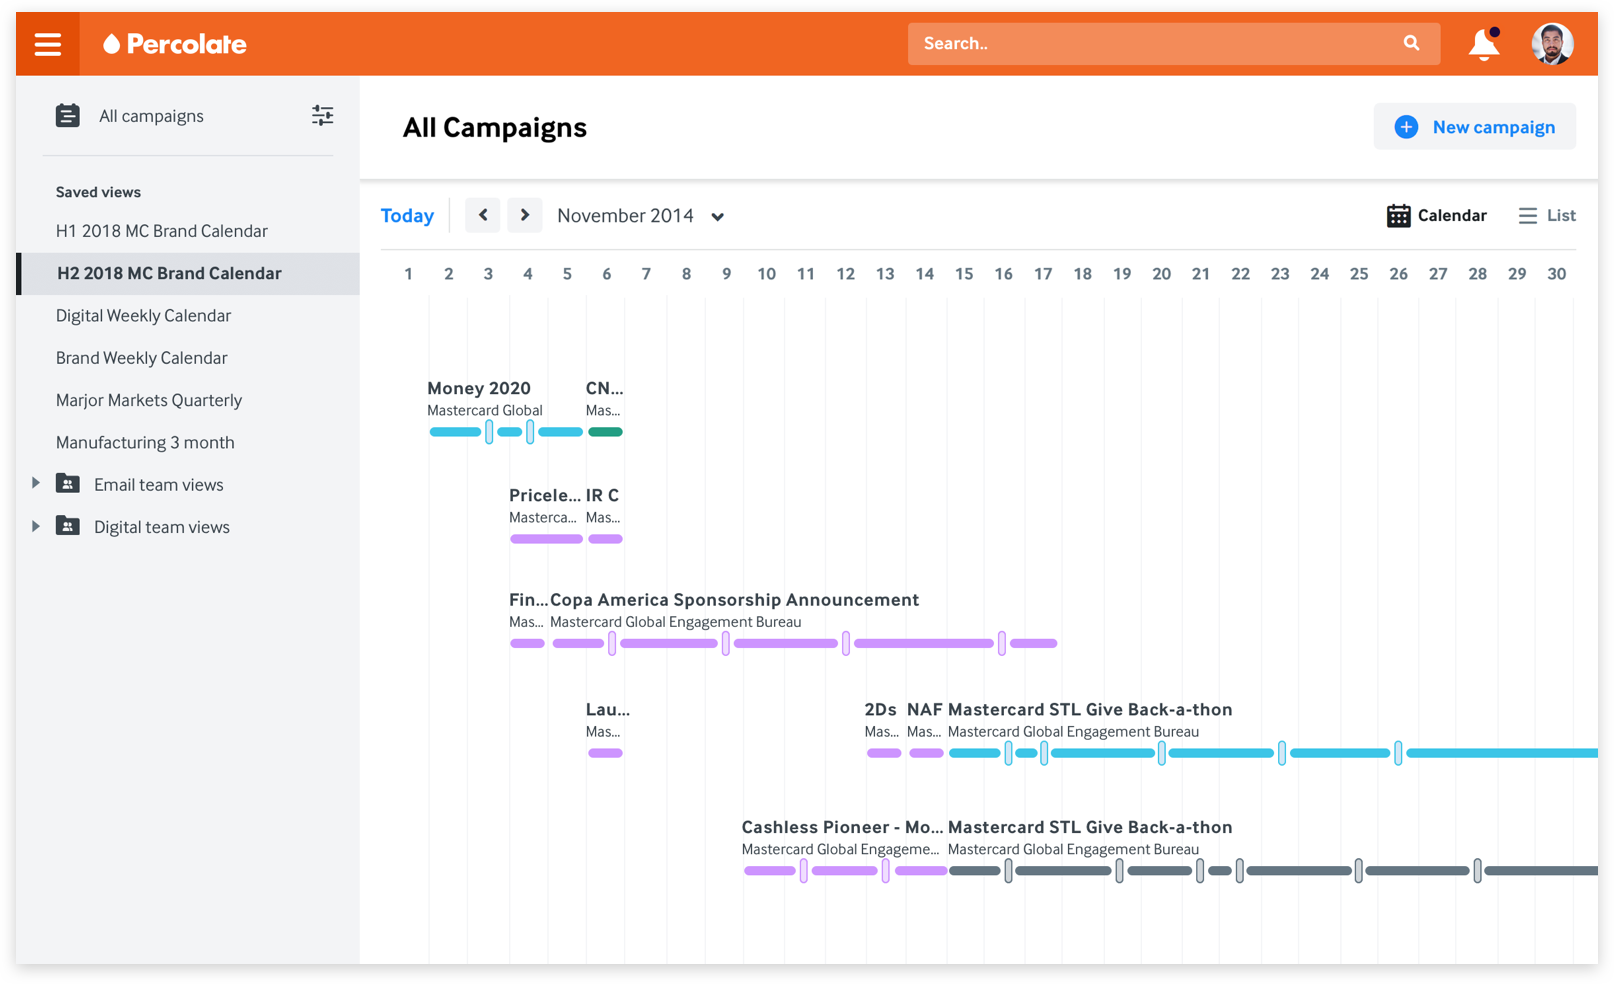Open the sidebar filter settings icon
This screenshot has height=984, width=1614.
tap(322, 116)
